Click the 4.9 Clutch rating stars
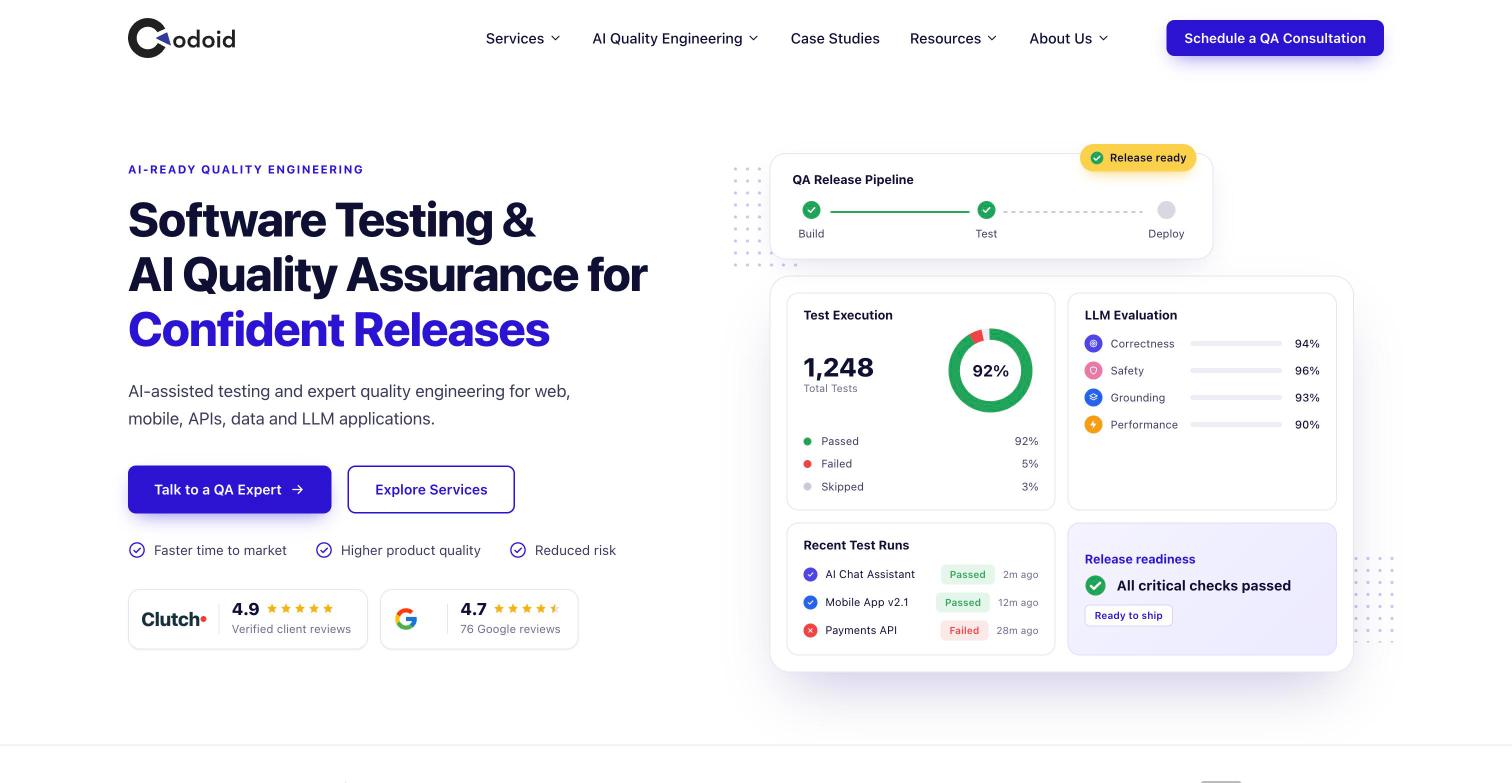This screenshot has height=783, width=1512. click(300, 608)
